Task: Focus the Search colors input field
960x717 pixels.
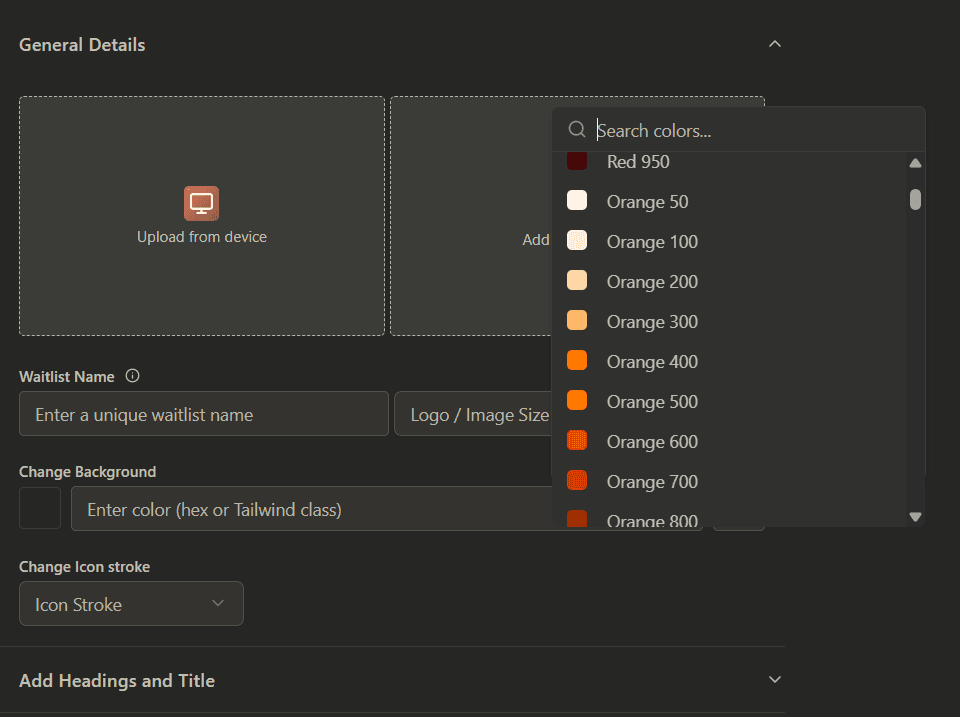Action: point(750,130)
